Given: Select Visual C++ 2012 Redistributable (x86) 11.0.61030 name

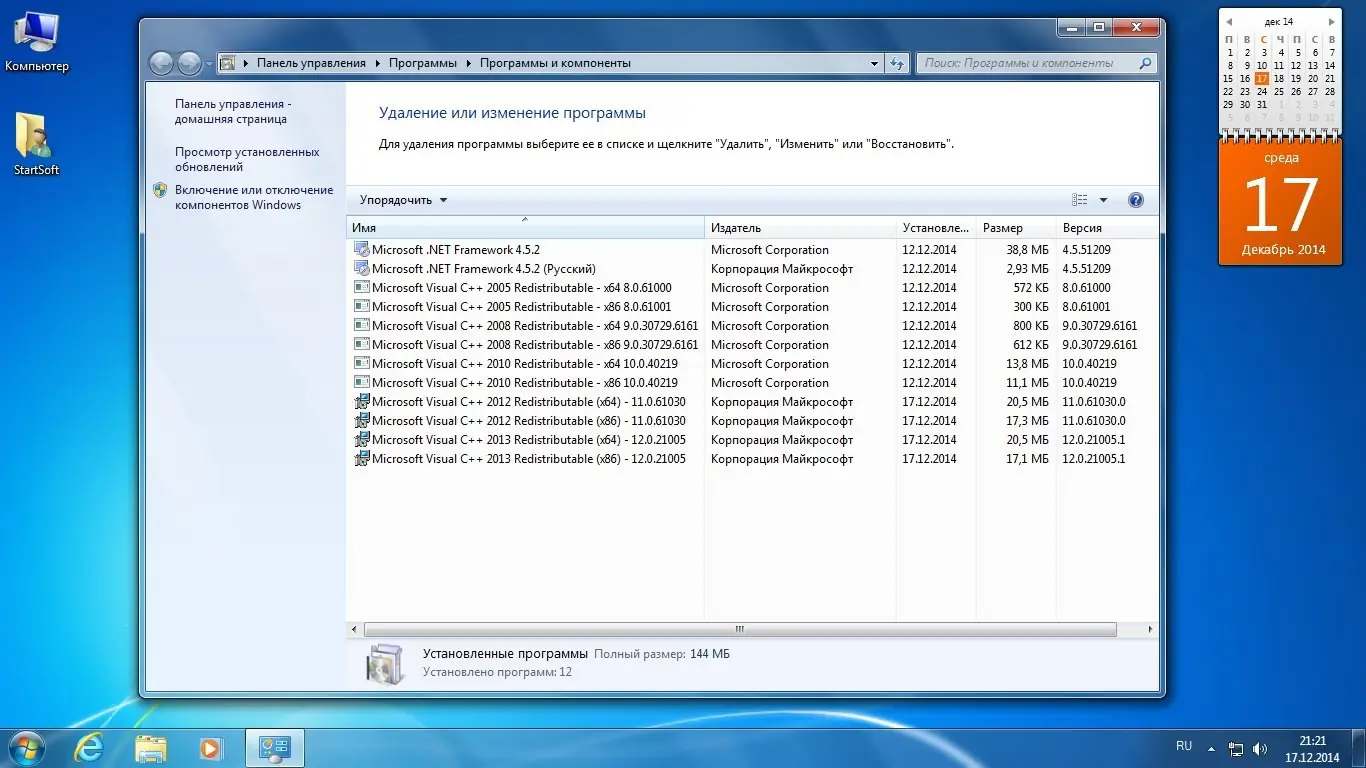Looking at the screenshot, I should [x=529, y=421].
